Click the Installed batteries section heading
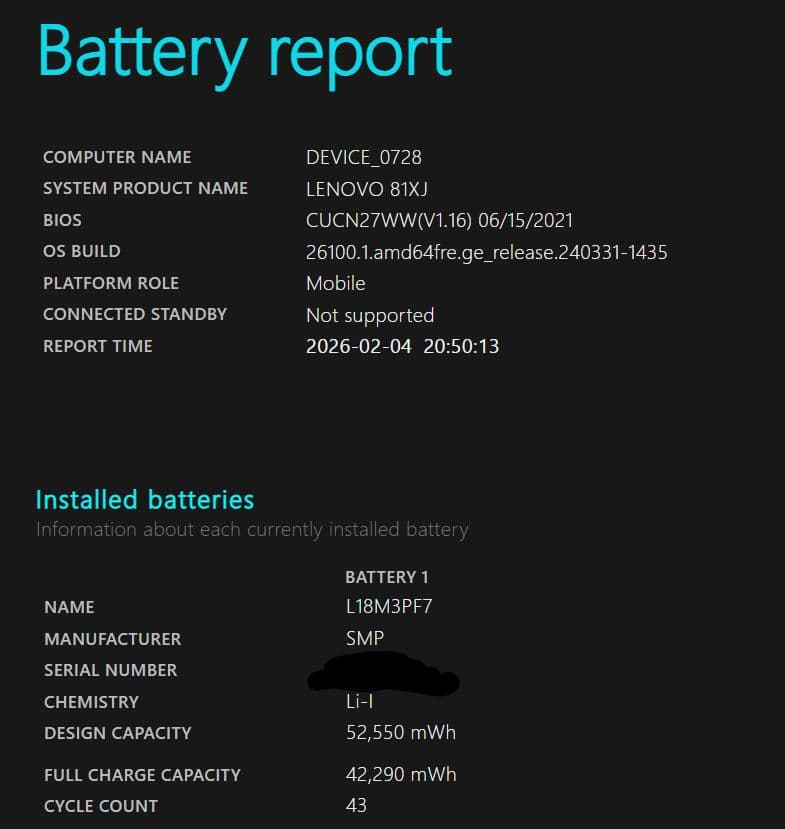The height and width of the screenshot is (829, 785). [145, 500]
